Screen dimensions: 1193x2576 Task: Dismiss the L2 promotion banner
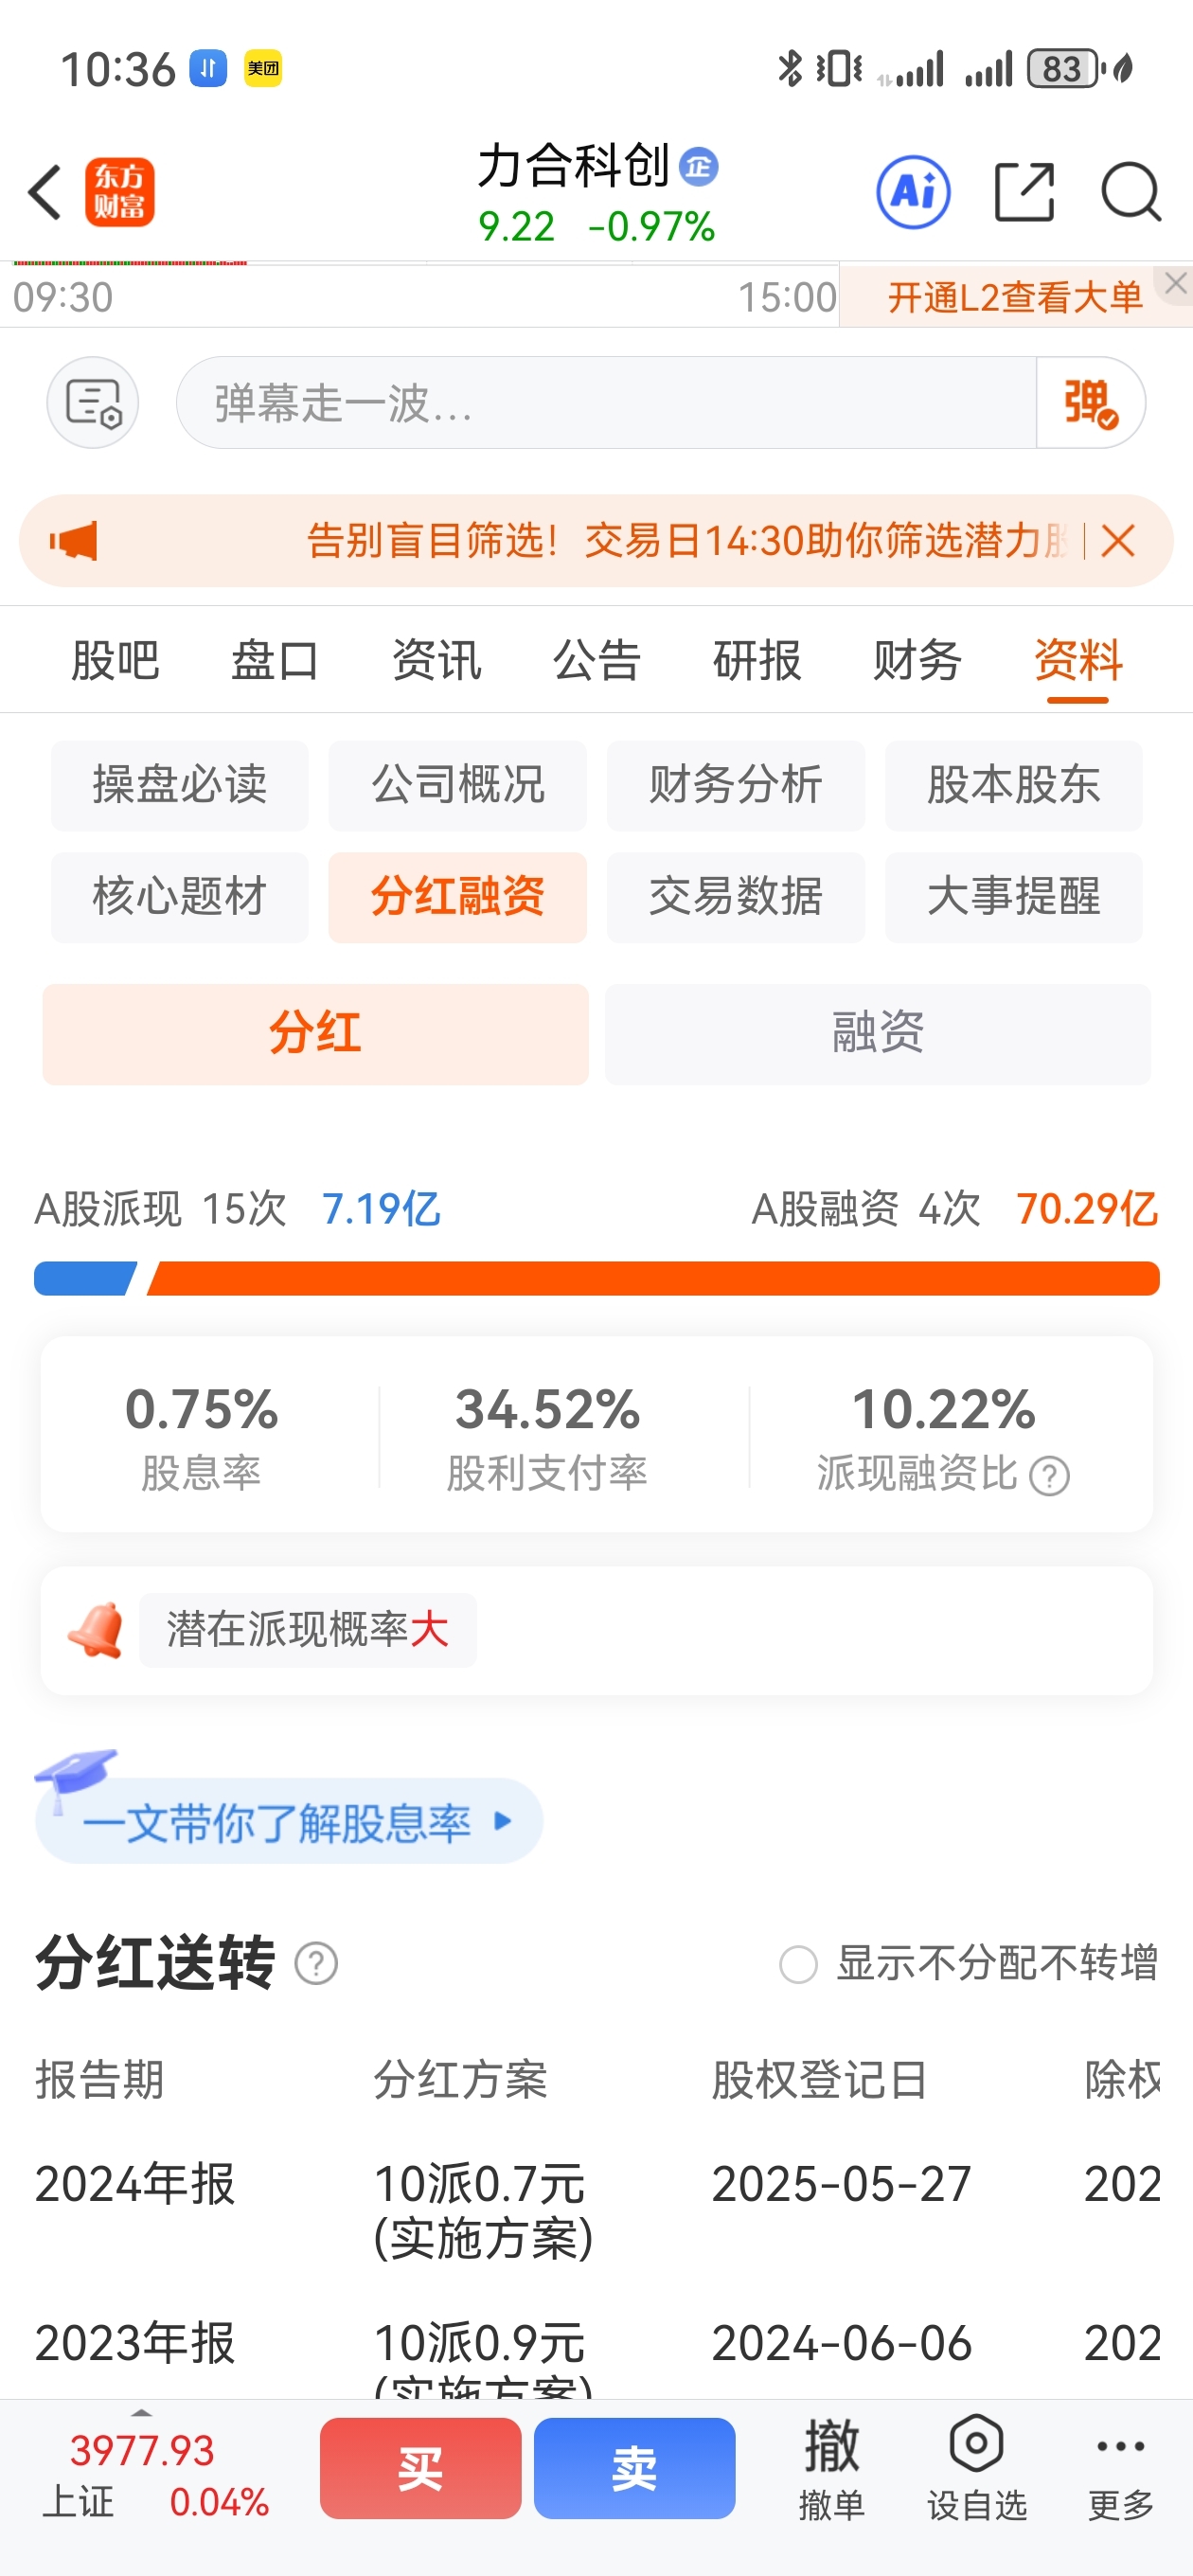coord(1176,283)
